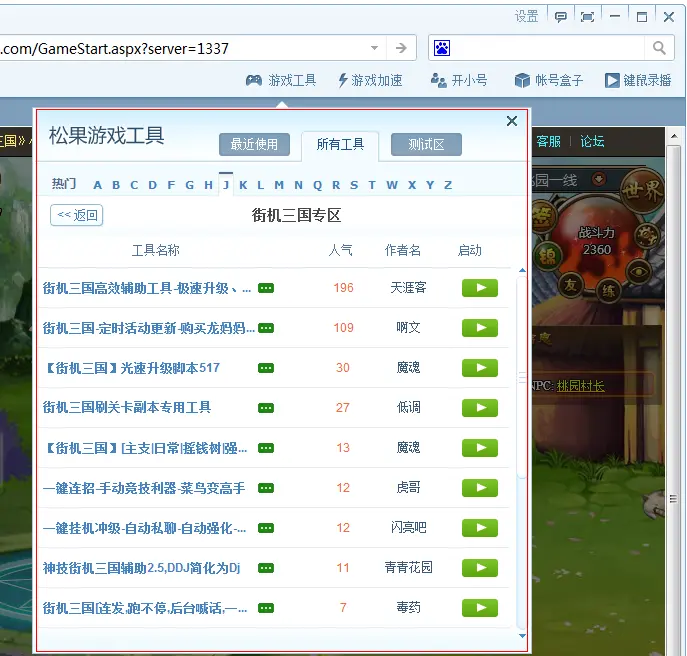Start the 光速升级脚本517 tool

coord(480,368)
